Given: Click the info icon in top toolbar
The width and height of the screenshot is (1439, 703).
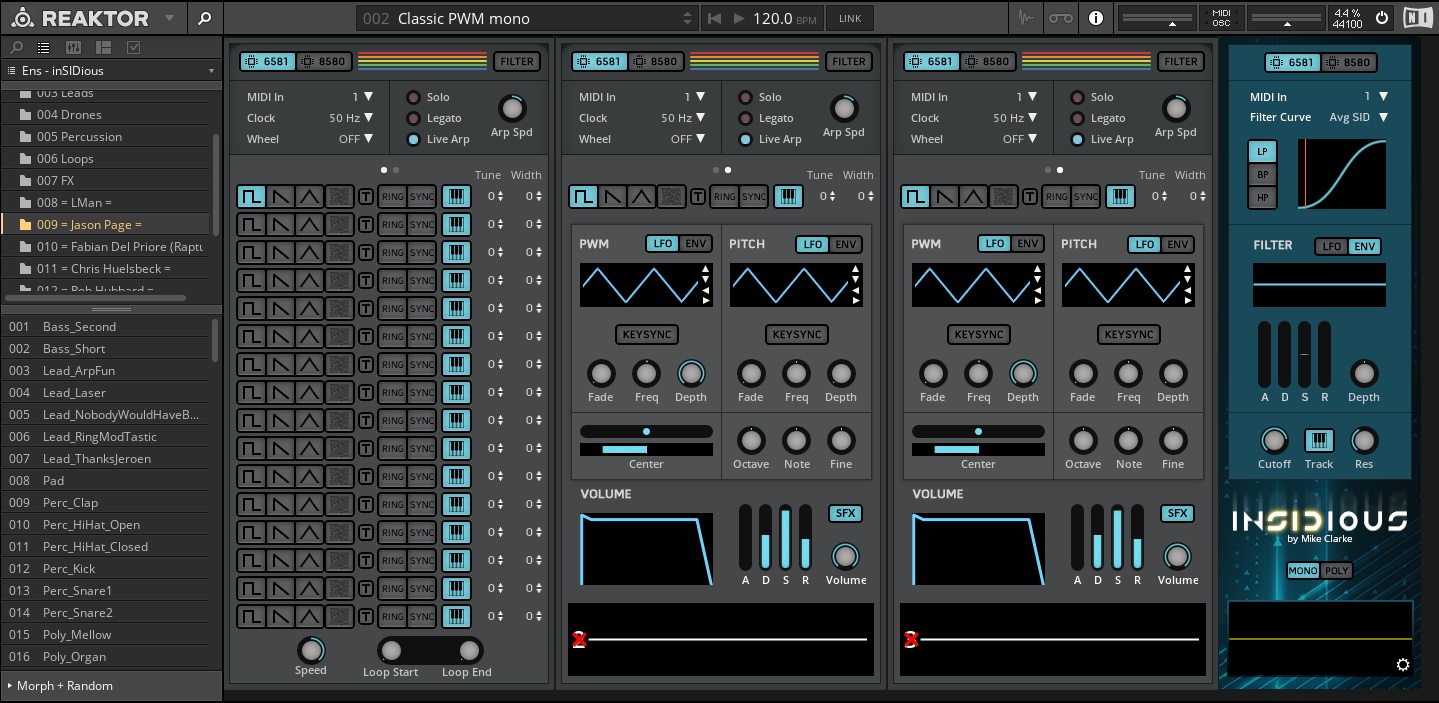Looking at the screenshot, I should 1095,18.
